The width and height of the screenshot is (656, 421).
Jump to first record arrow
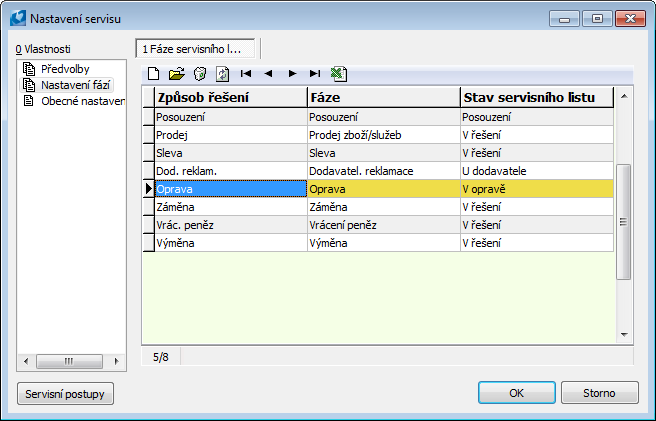point(246,74)
